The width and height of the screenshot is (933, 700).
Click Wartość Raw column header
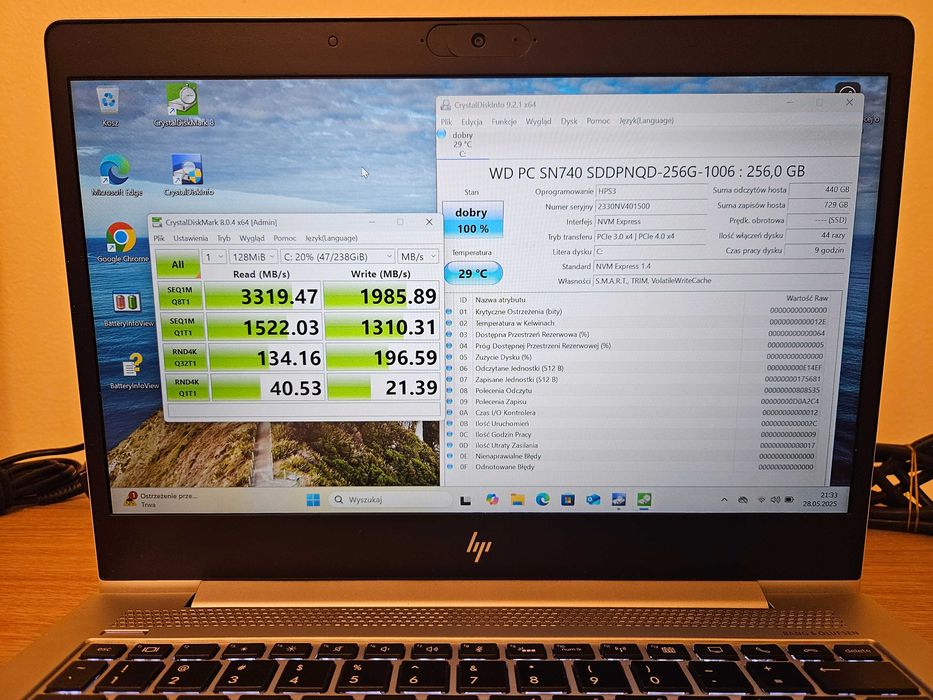click(806, 298)
